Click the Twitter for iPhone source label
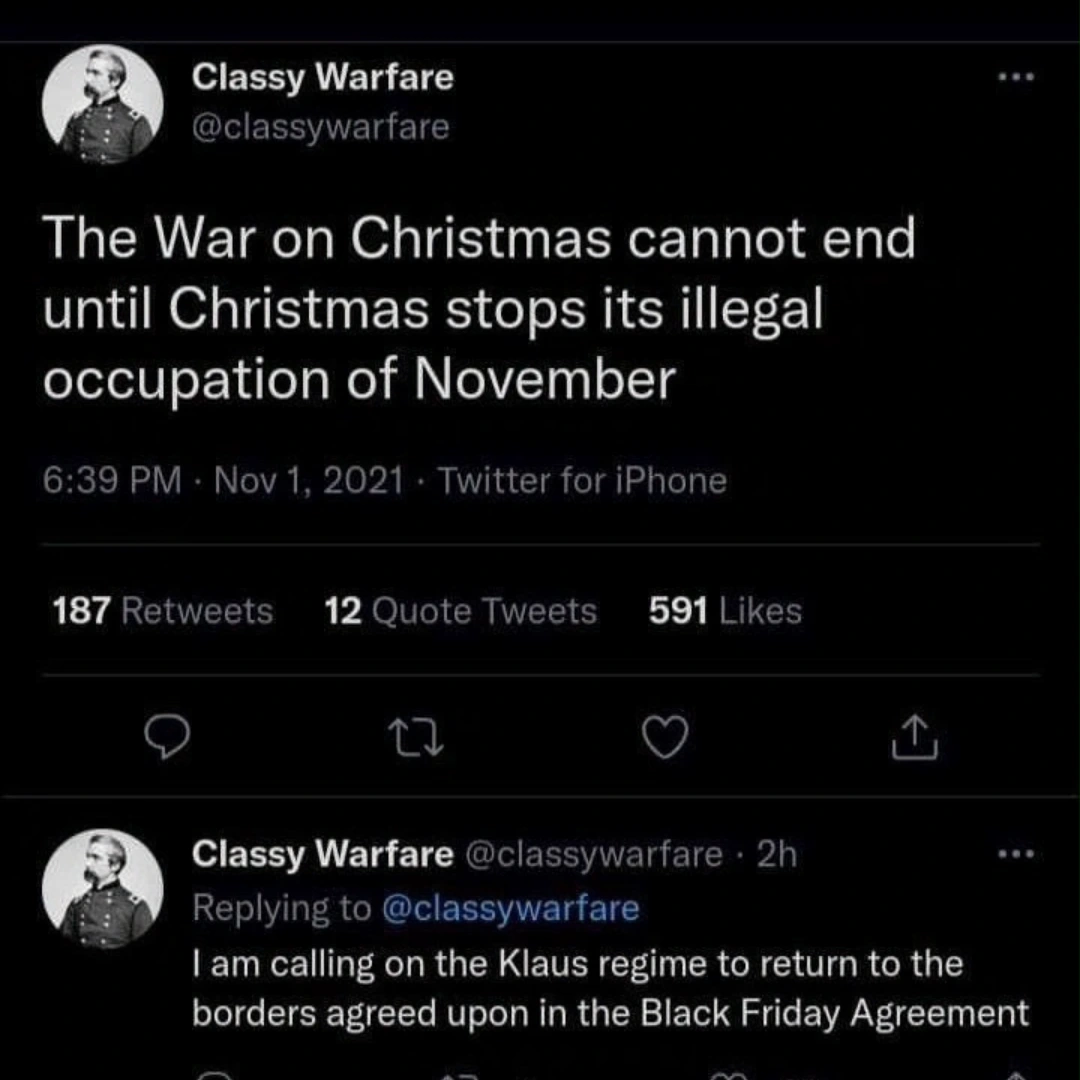This screenshot has height=1080, width=1080. tap(582, 481)
